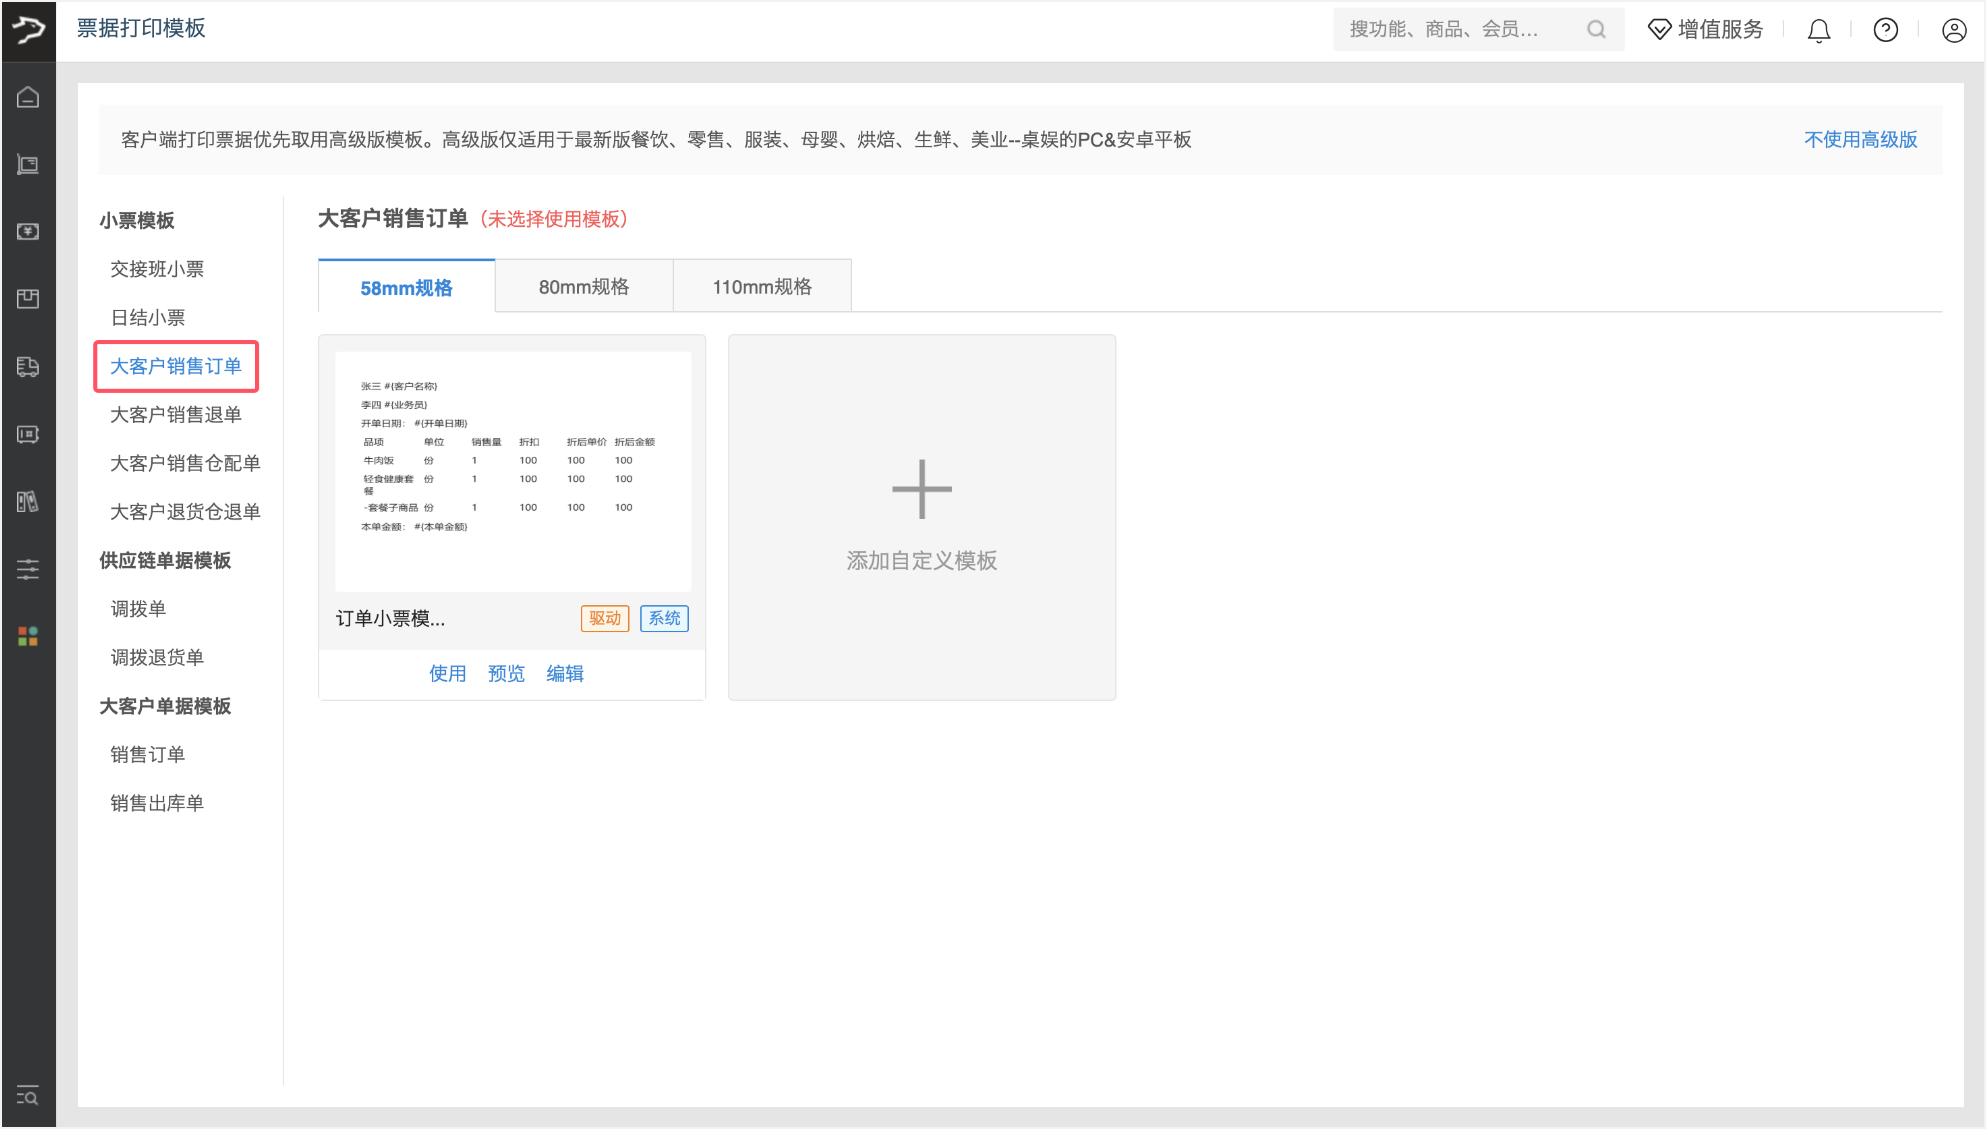Click the 添加自定义模板 card
Screen dimensions: 1986x1130
921,517
